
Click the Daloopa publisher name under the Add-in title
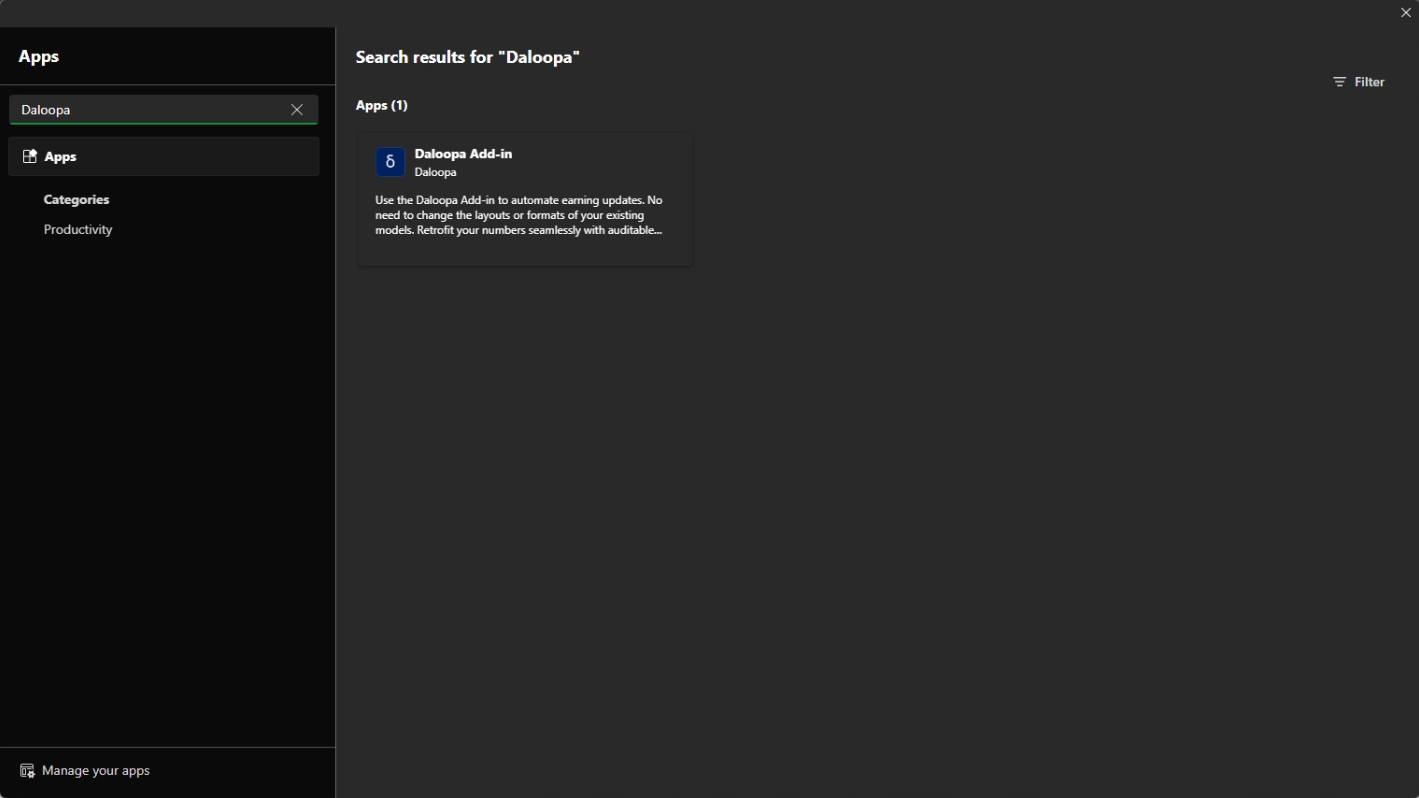(x=435, y=173)
